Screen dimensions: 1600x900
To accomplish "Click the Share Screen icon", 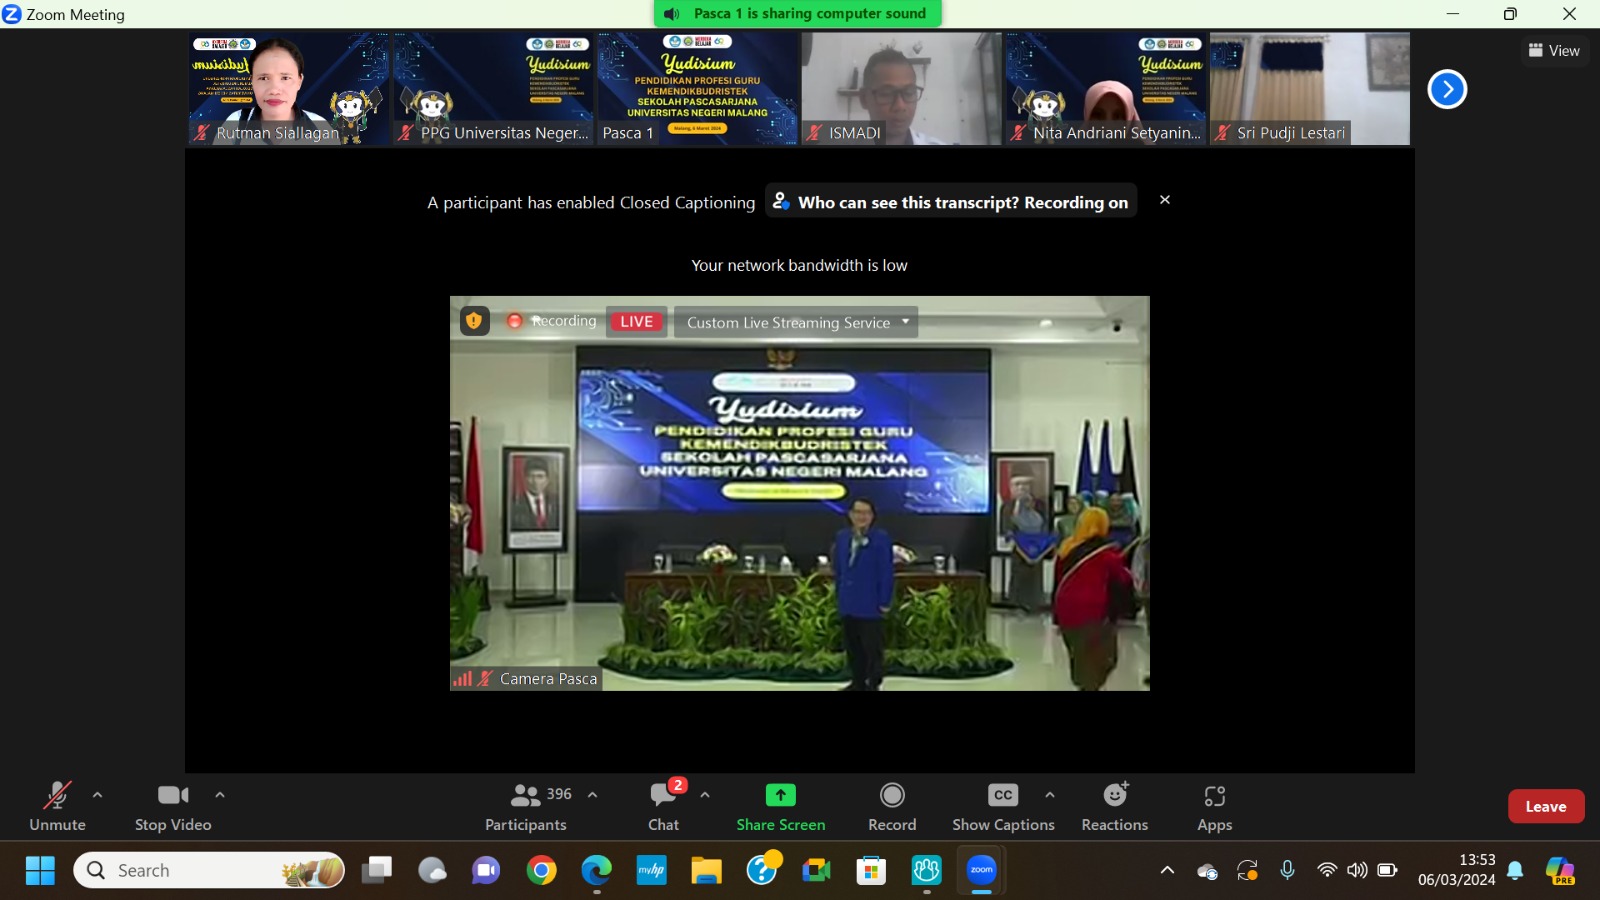I will pos(780,795).
